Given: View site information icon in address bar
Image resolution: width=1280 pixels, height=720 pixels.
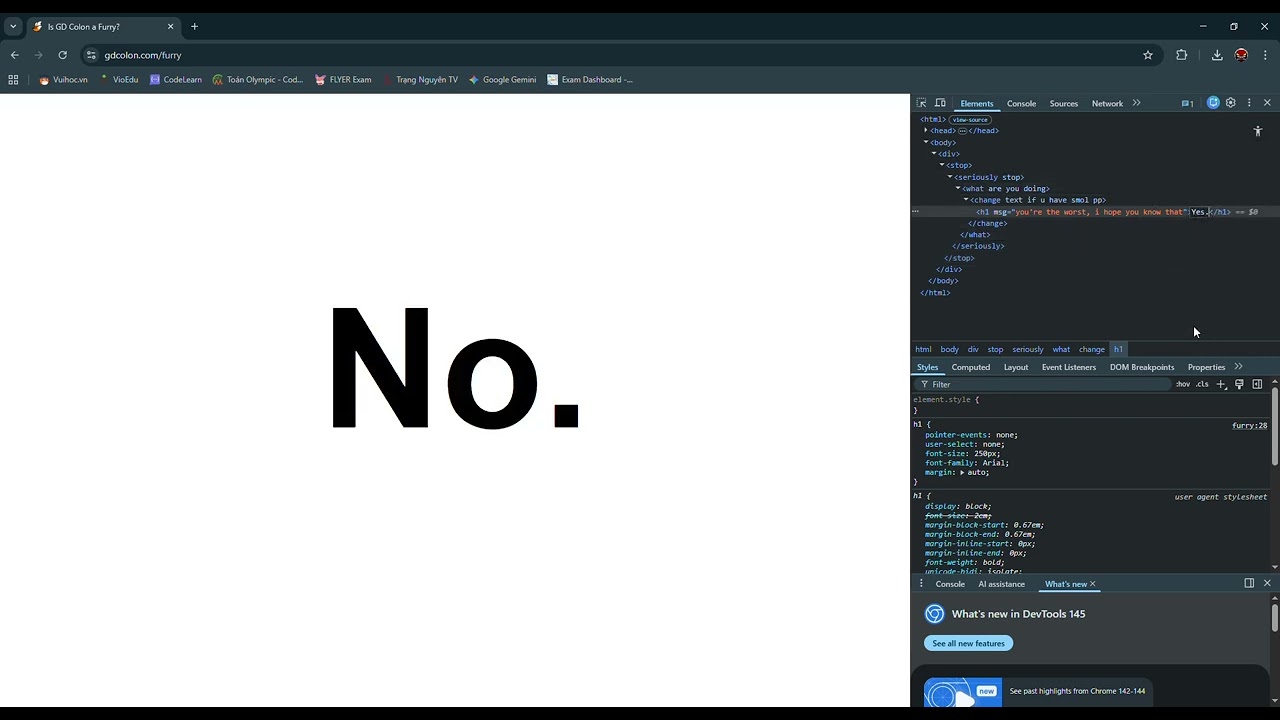Looking at the screenshot, I should click(x=91, y=55).
